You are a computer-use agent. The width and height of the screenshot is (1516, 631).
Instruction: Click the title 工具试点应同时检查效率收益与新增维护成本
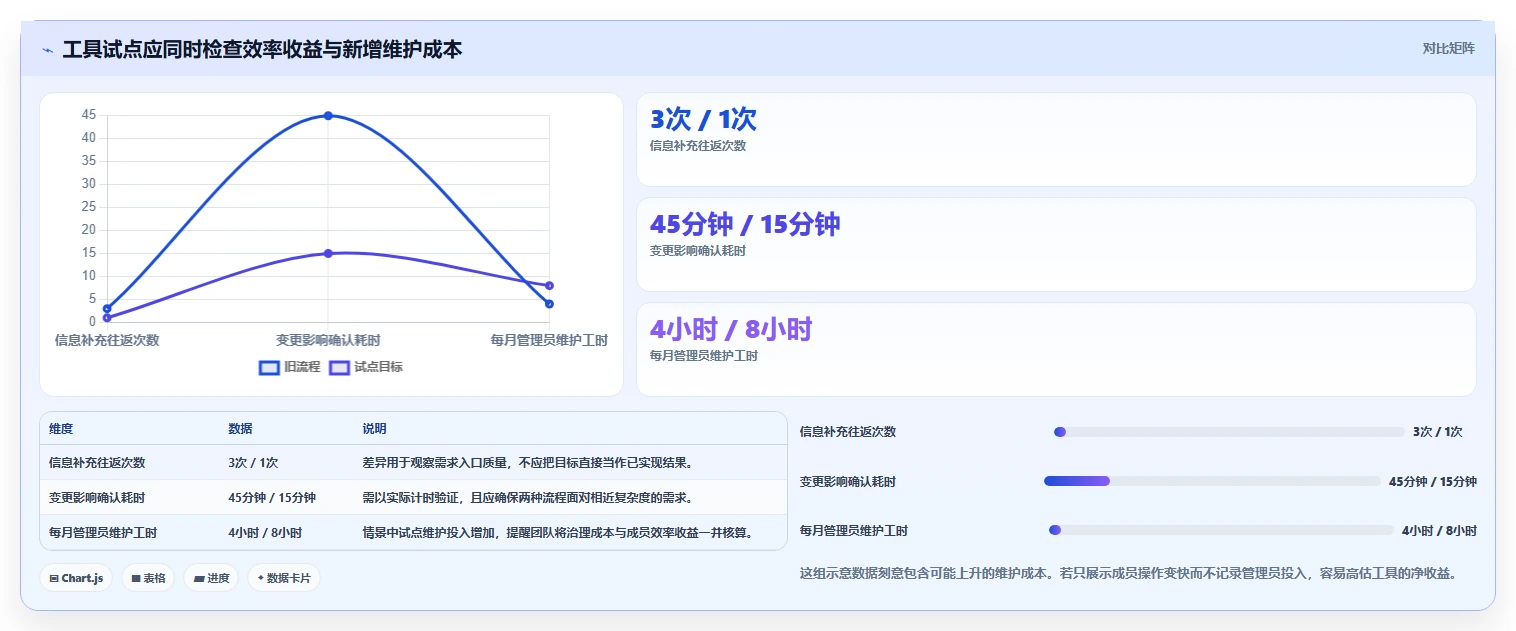coord(262,49)
